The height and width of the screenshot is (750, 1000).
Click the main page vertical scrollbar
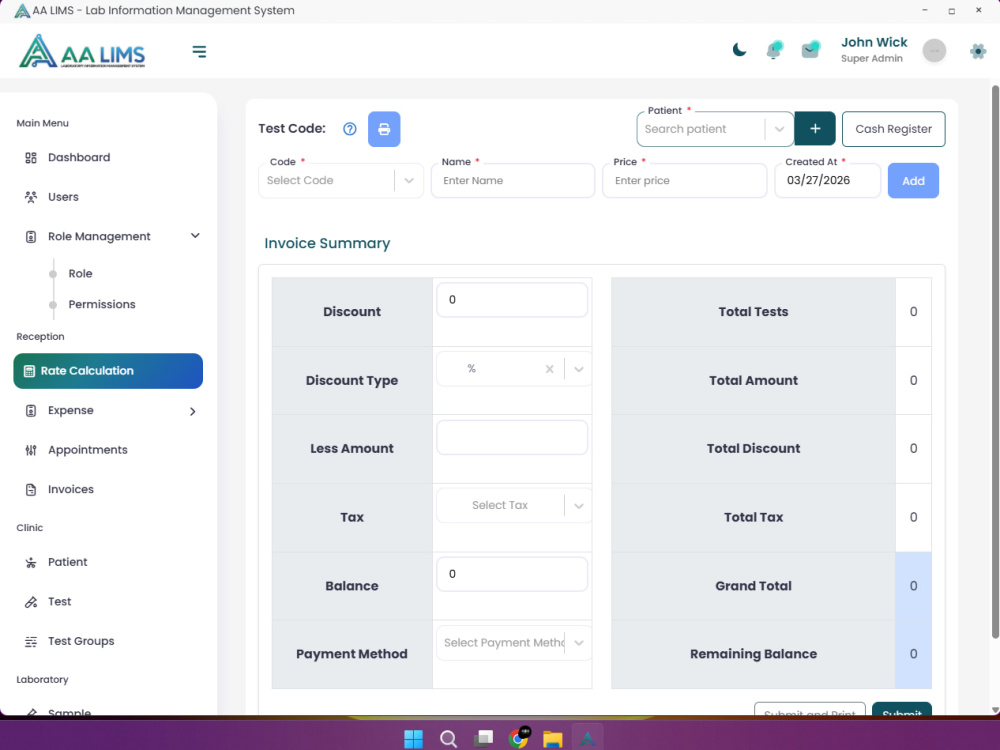[995, 360]
